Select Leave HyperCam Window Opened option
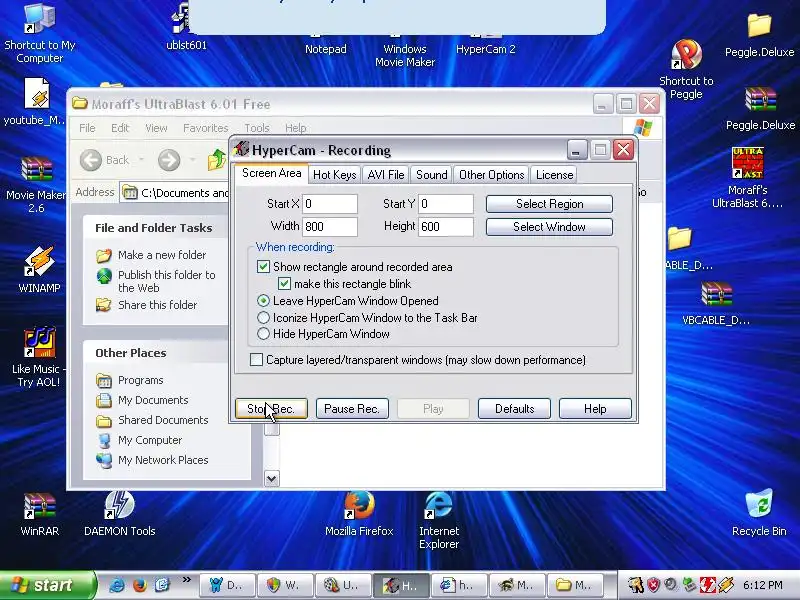This screenshot has width=800, height=600. [263, 301]
